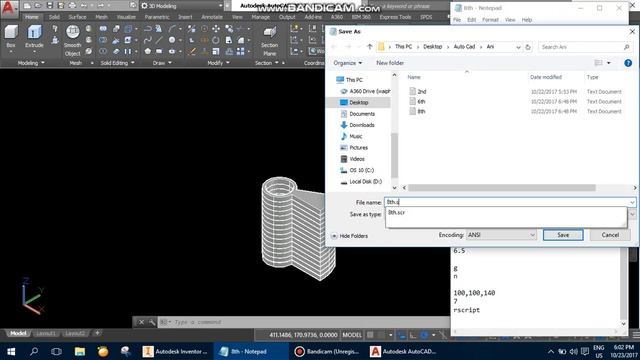Close the command line with X icon
This screenshot has width=640, height=360.
[x=141, y=322]
